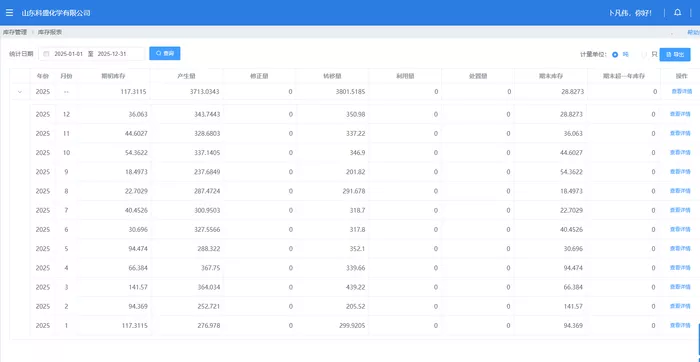The image size is (700, 362).
Task: Click the 期初库存 column header
Action: coord(113,76)
